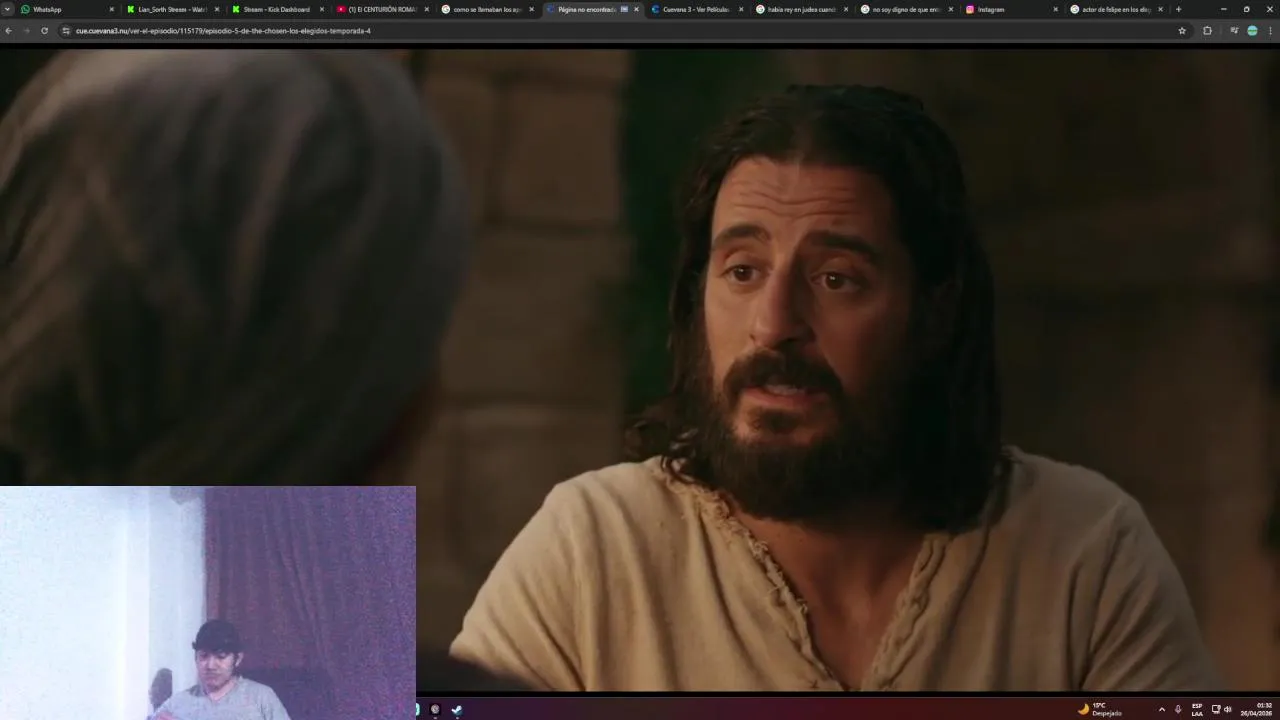
Task: Click the webcam overlay thumbnail
Action: pyautogui.click(x=208, y=603)
